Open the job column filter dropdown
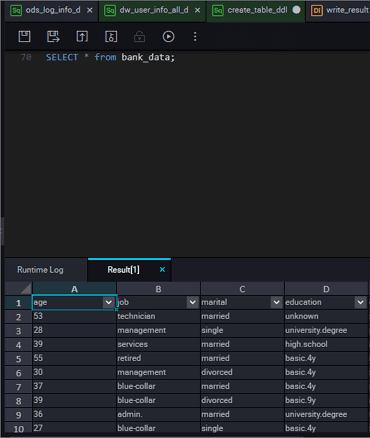This screenshot has height=438, width=370. [193, 302]
